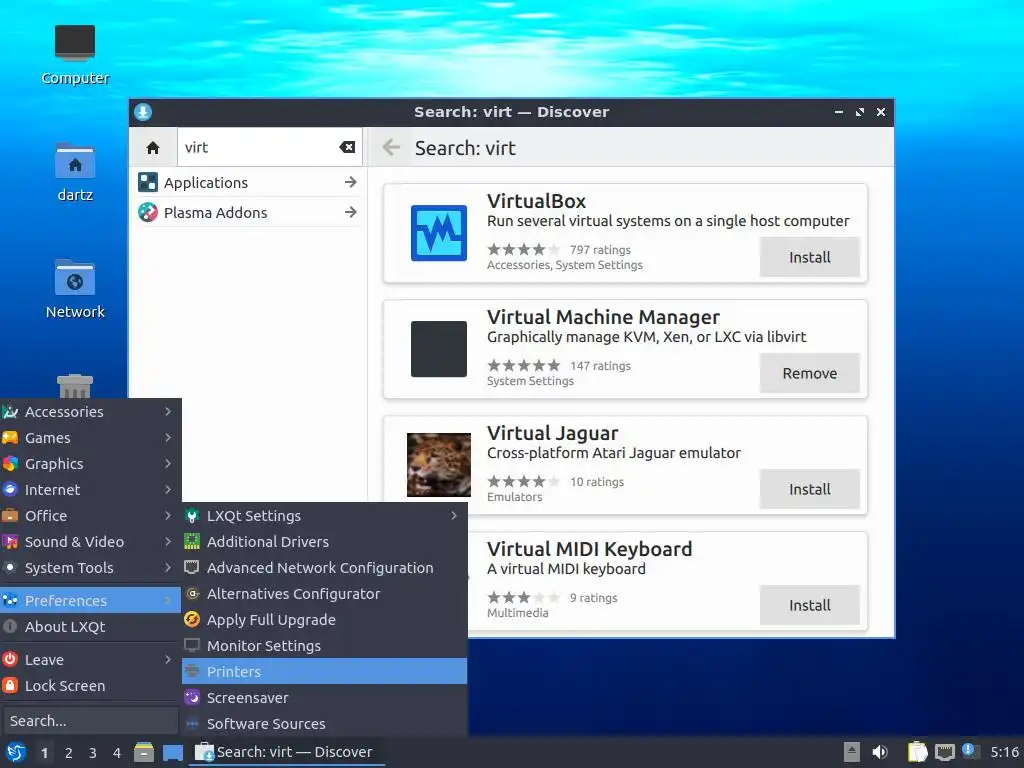Click the update notifier tray icon
The width and height of the screenshot is (1024, 768).
click(970, 751)
